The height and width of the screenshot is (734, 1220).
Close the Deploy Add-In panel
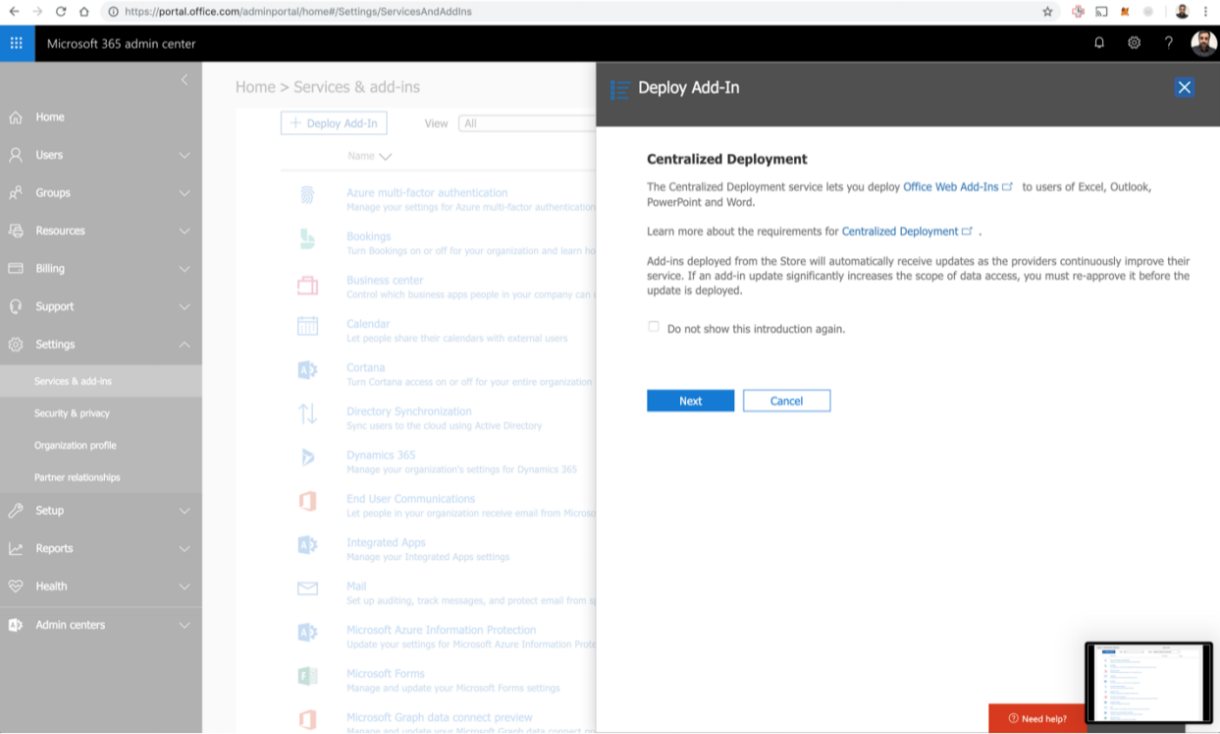[1184, 87]
